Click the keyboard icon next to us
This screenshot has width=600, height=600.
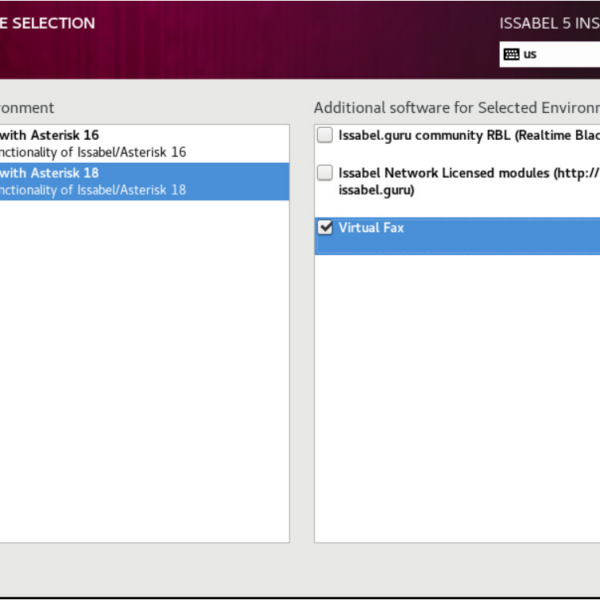tap(511, 54)
